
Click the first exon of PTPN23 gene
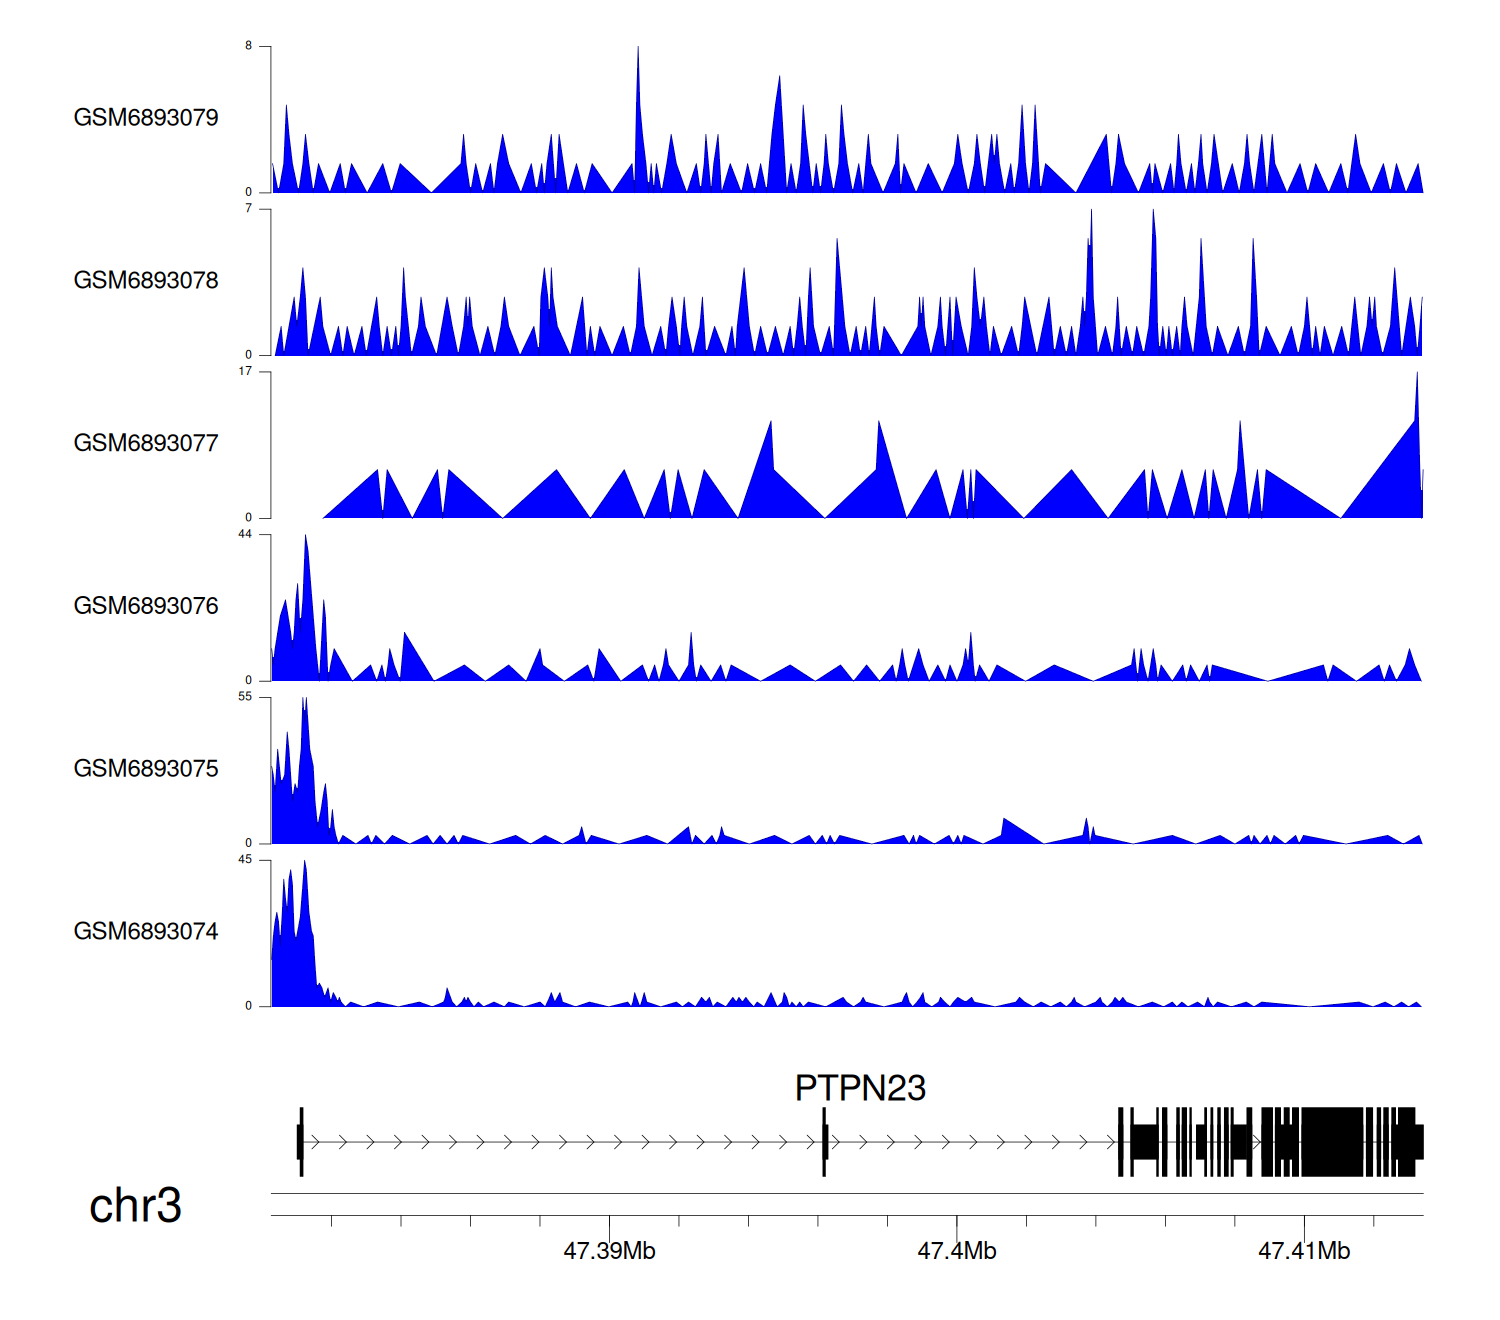300,1142
